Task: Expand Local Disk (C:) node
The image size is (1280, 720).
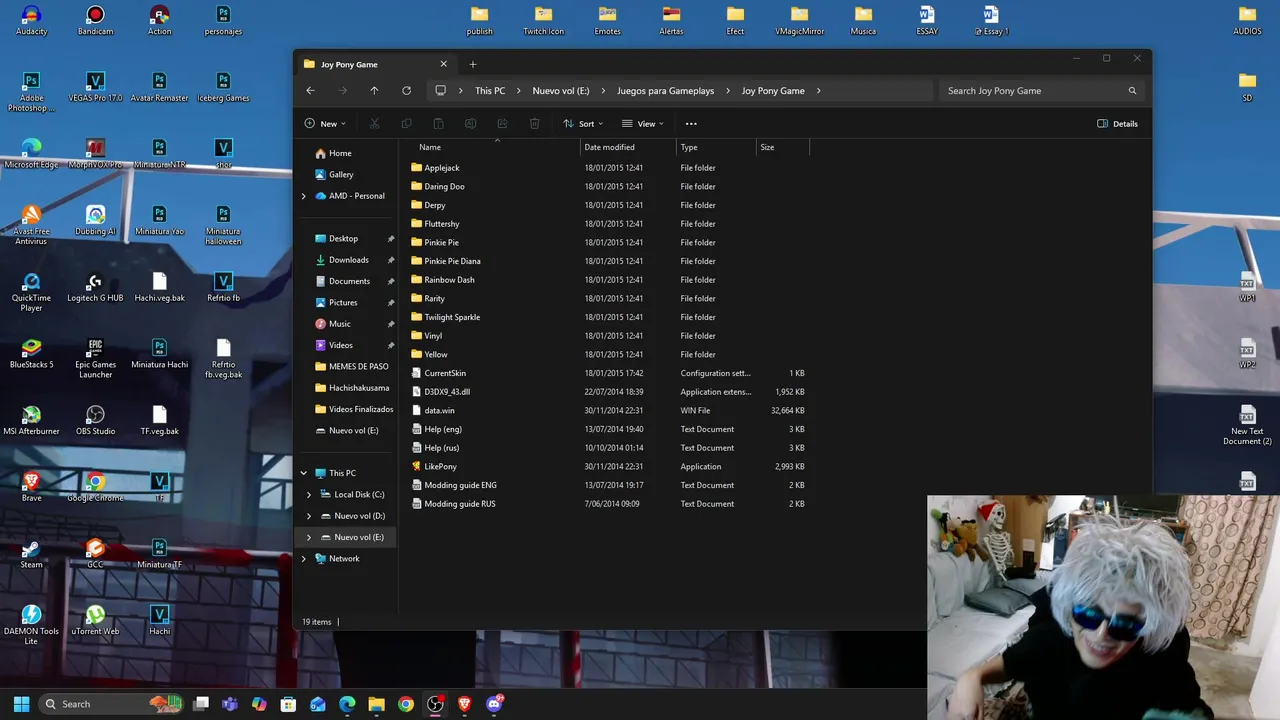Action: (309, 495)
